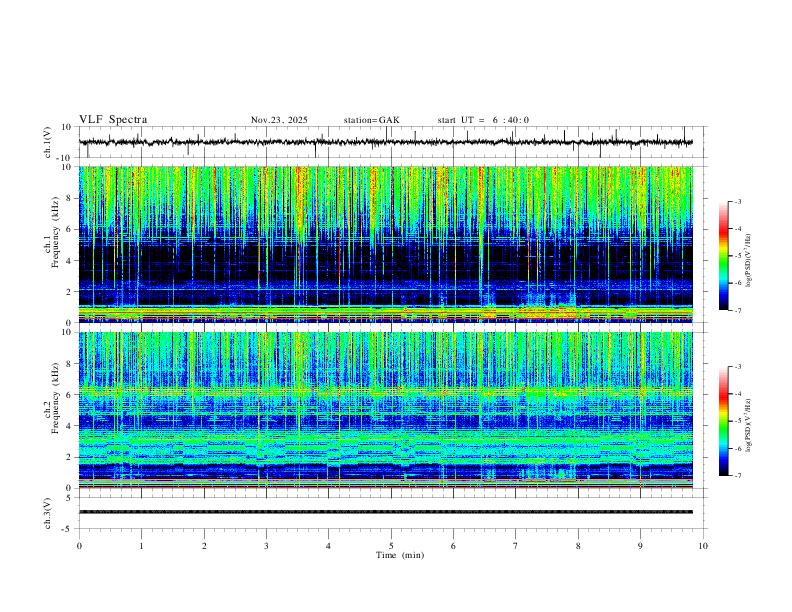
Task: Click the "ch.1(V)" waveform axis label
Action: 48,142
